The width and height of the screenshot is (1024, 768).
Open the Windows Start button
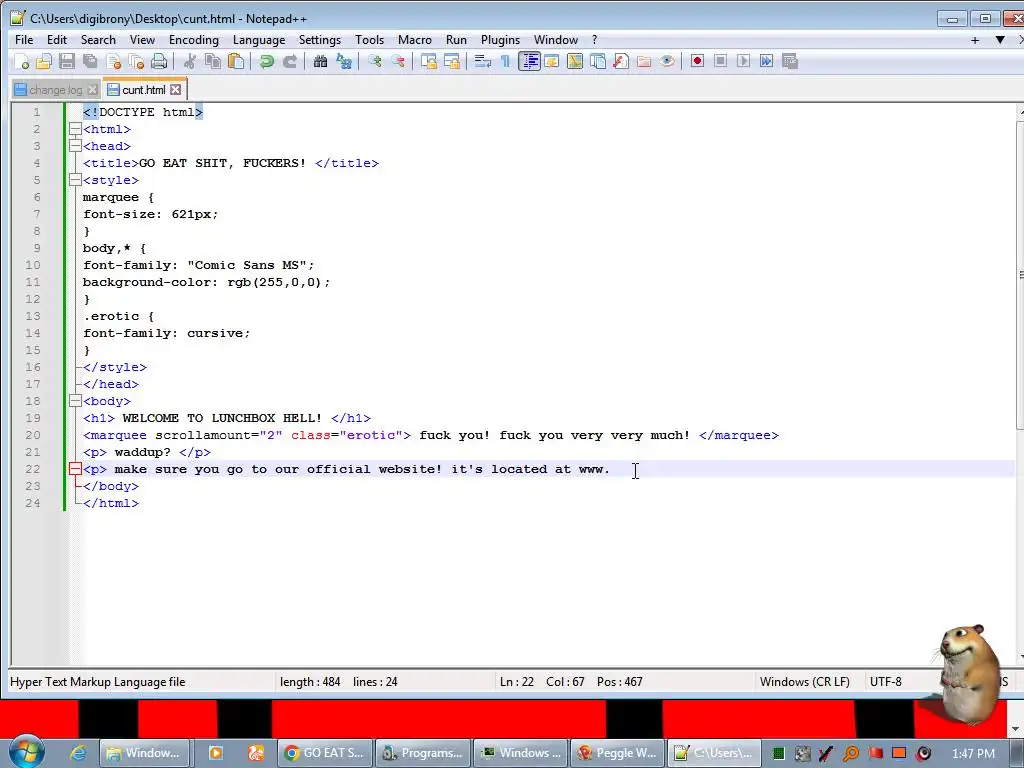(x=27, y=752)
